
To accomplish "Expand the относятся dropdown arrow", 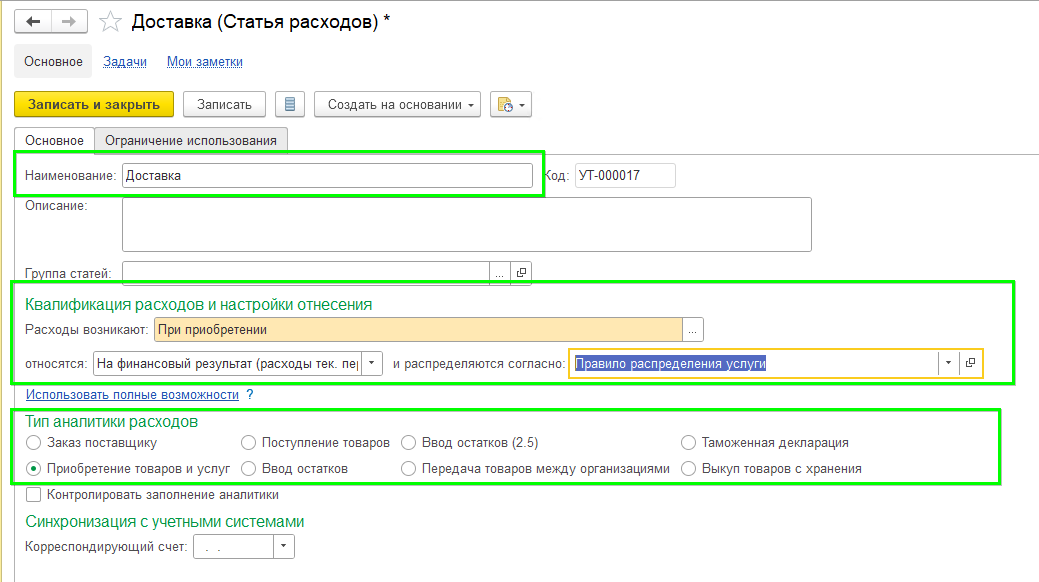I will (372, 363).
